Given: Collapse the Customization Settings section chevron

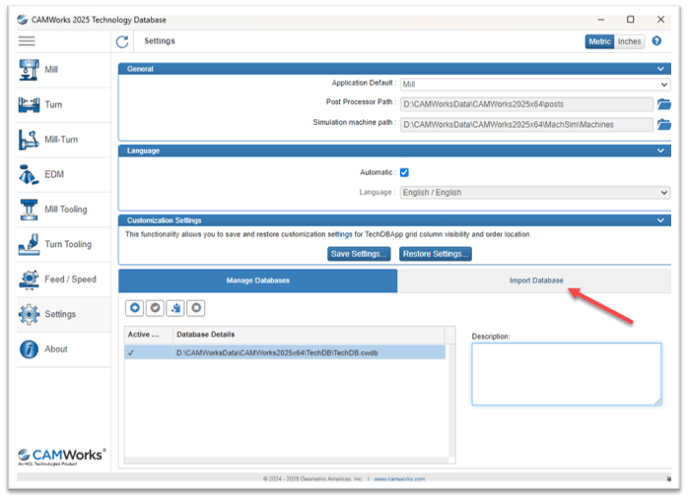Looking at the screenshot, I should [660, 221].
